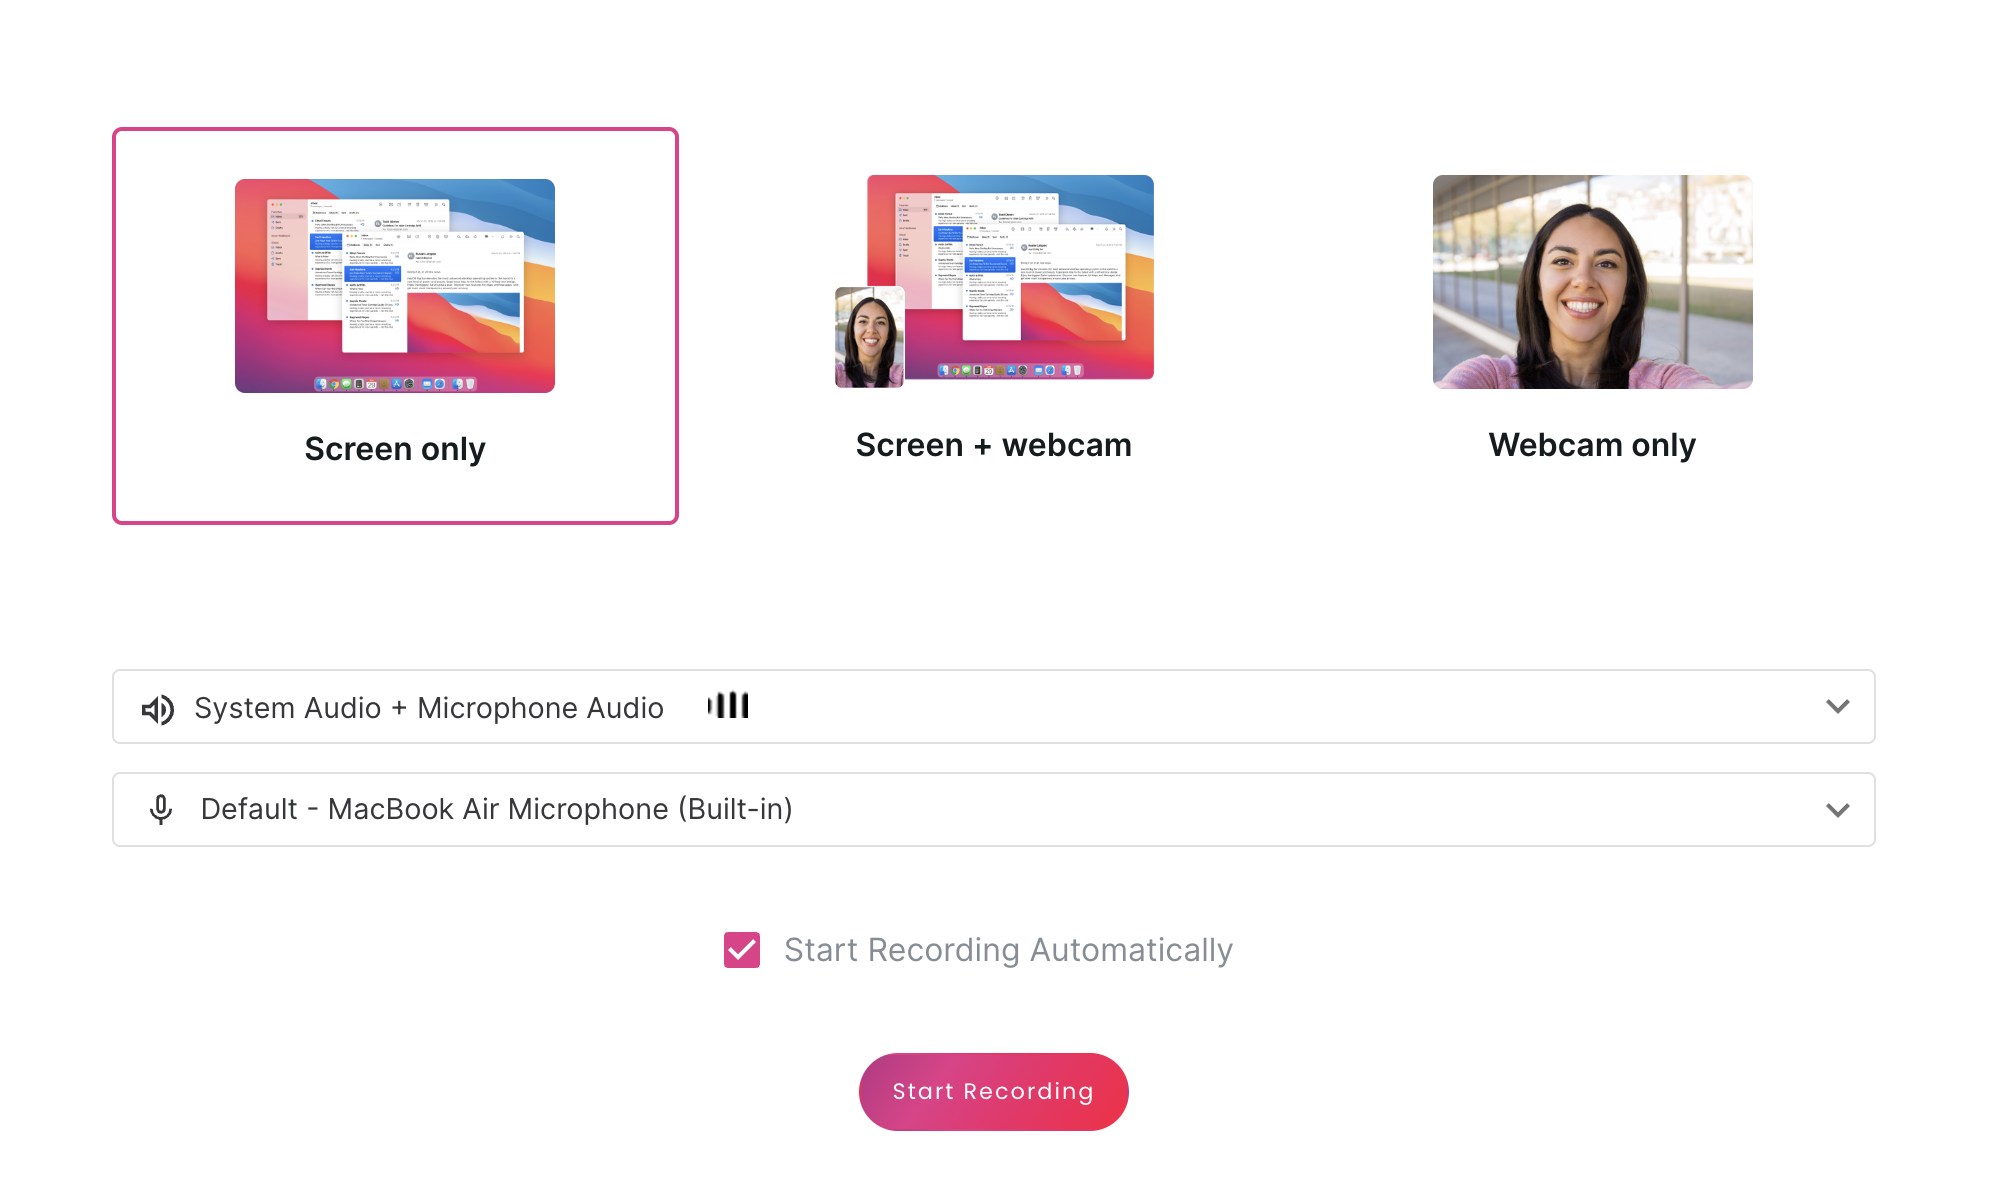Click the speaker icon in audio source field
Image resolution: width=2012 pixels, height=1196 pixels.
click(158, 709)
